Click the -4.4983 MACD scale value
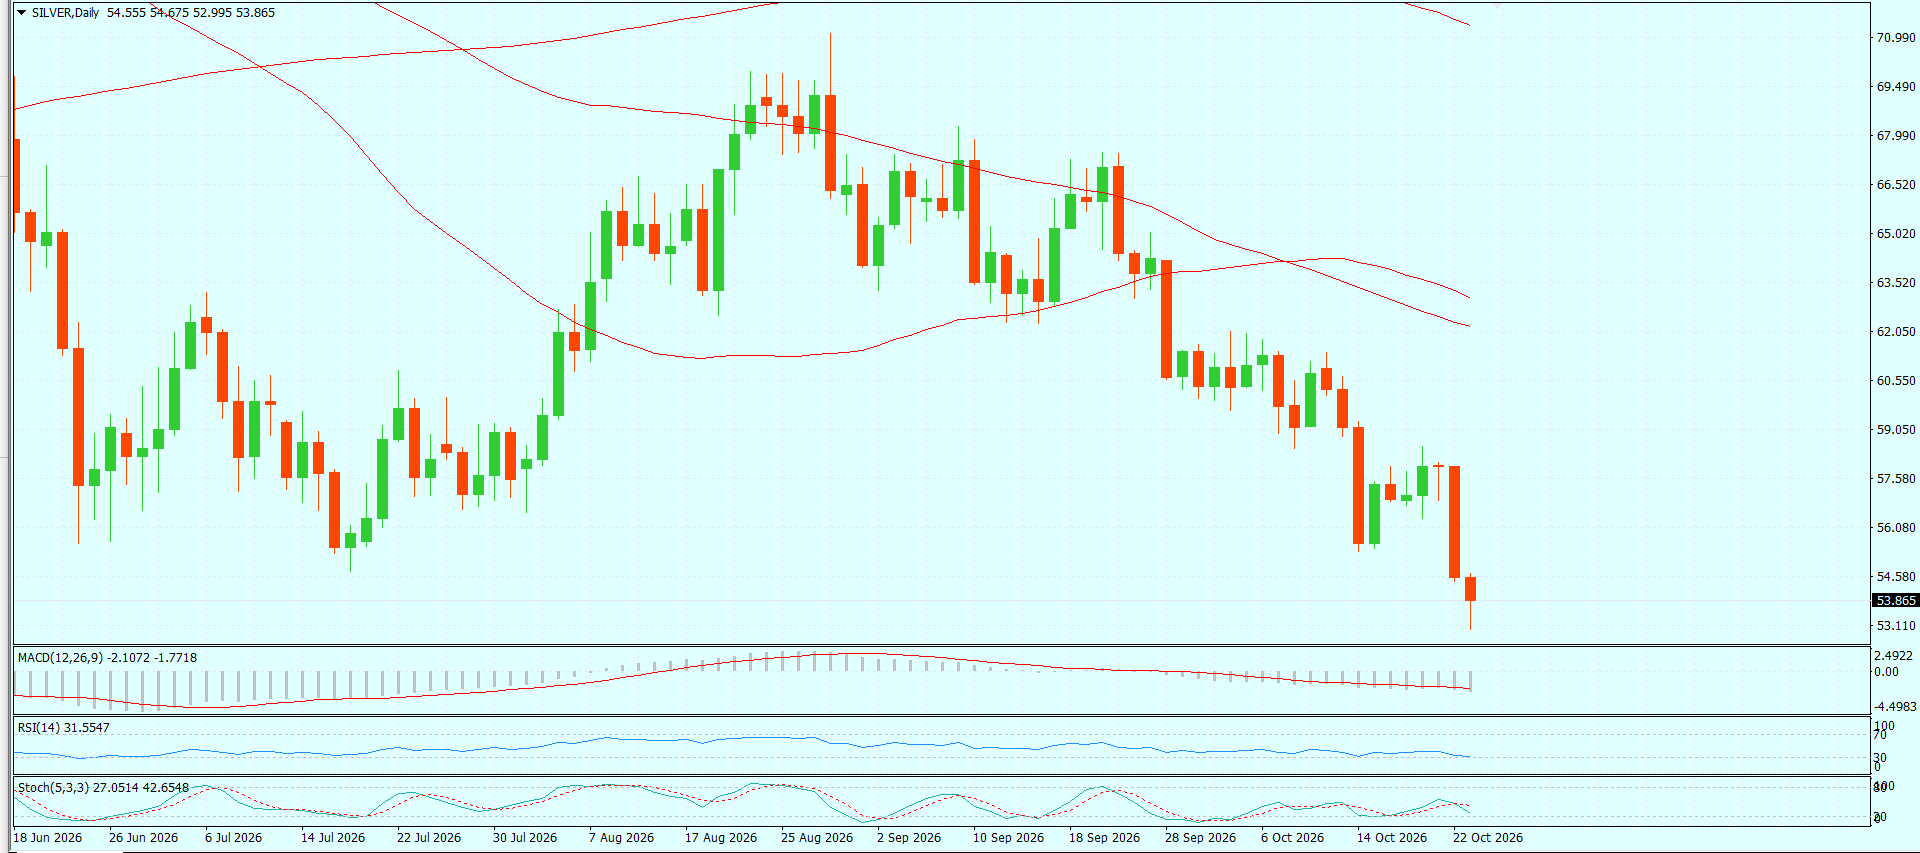The height and width of the screenshot is (853, 1920). [1894, 707]
